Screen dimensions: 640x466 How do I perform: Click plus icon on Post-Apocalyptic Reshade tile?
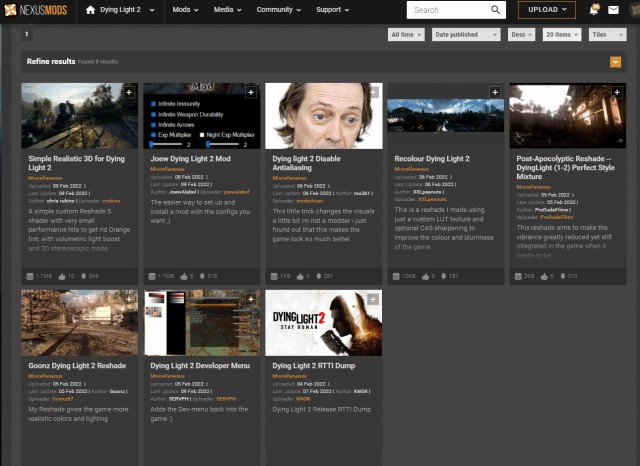point(617,92)
